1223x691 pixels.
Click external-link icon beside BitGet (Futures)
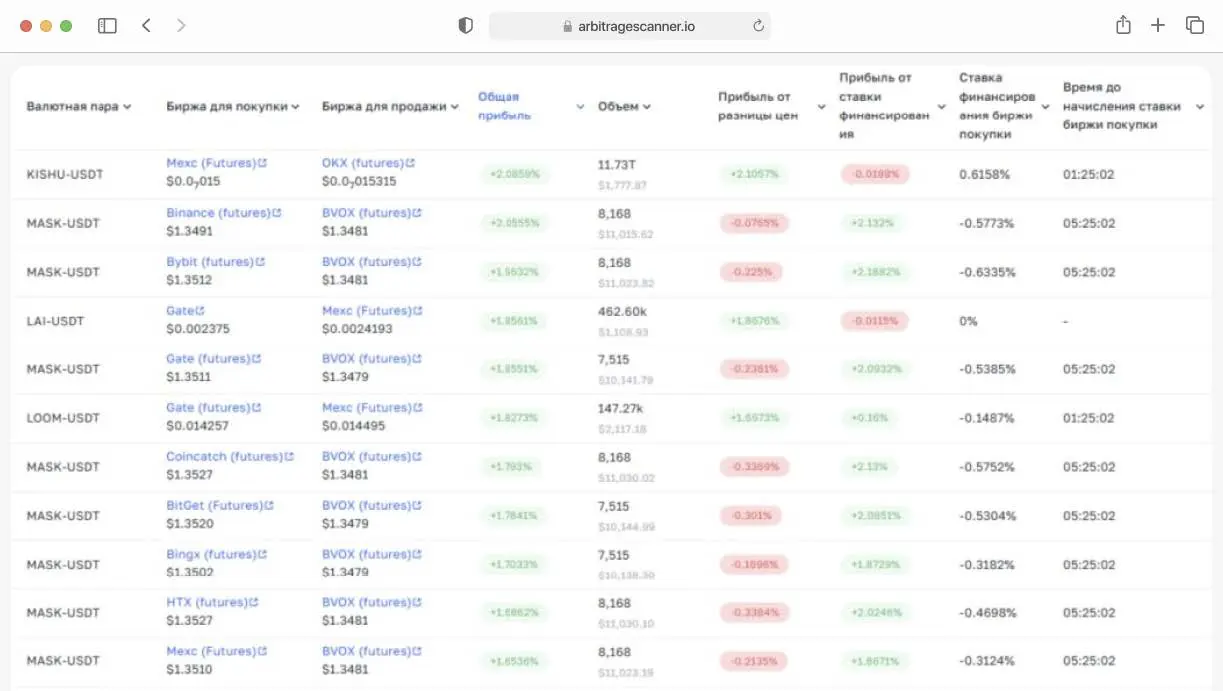[269, 506]
